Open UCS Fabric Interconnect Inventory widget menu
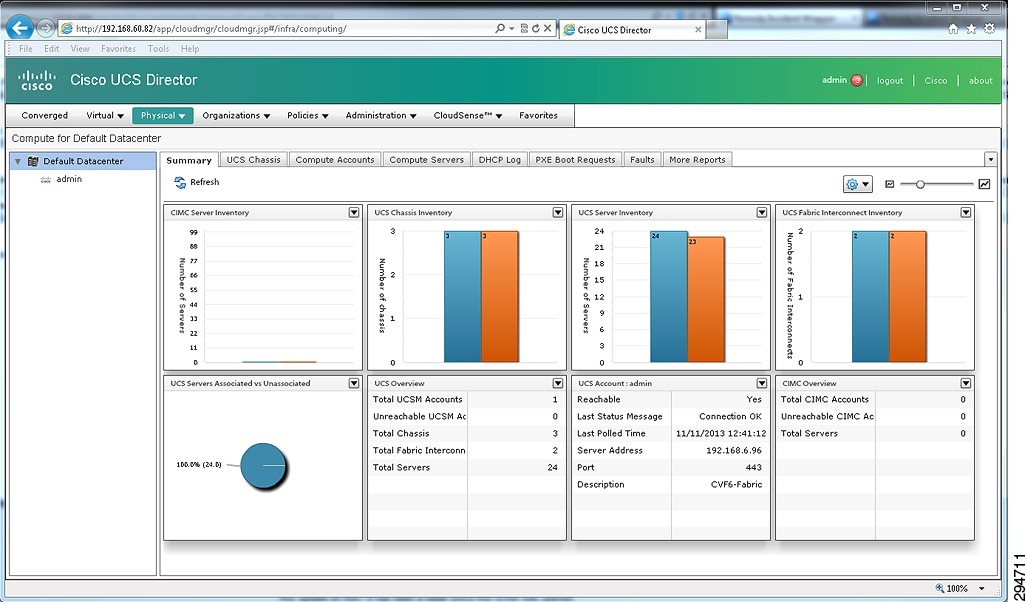Viewport: 1026px width, 602px height. [x=966, y=213]
